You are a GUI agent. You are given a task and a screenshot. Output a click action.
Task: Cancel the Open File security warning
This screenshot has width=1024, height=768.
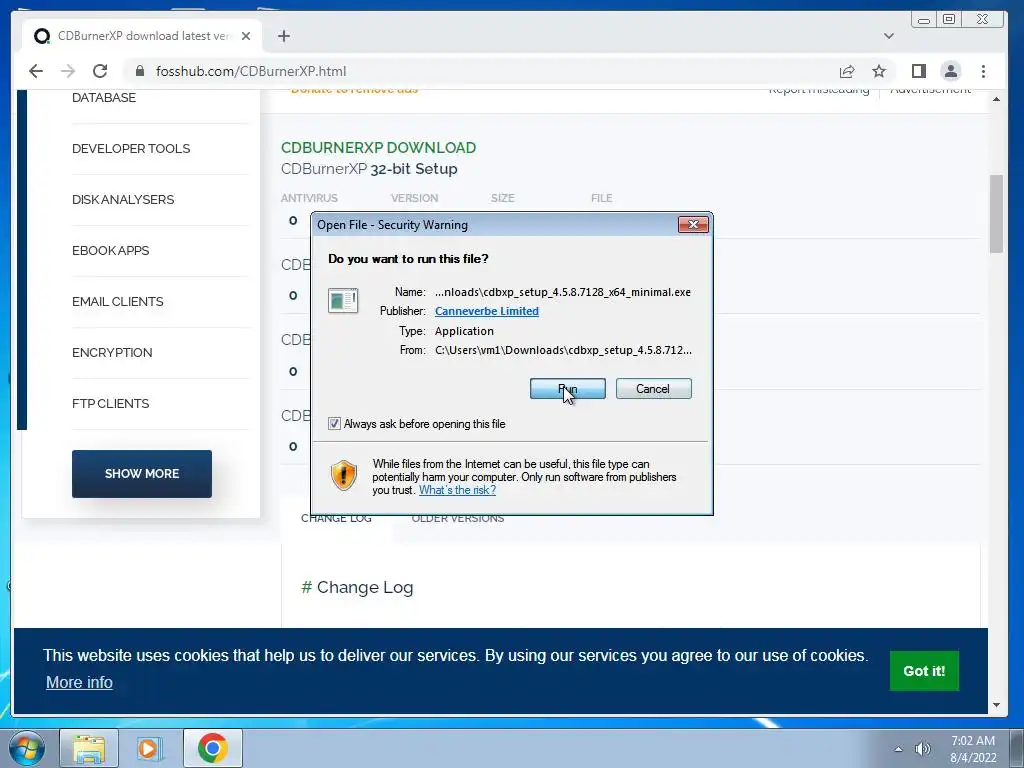click(x=653, y=389)
